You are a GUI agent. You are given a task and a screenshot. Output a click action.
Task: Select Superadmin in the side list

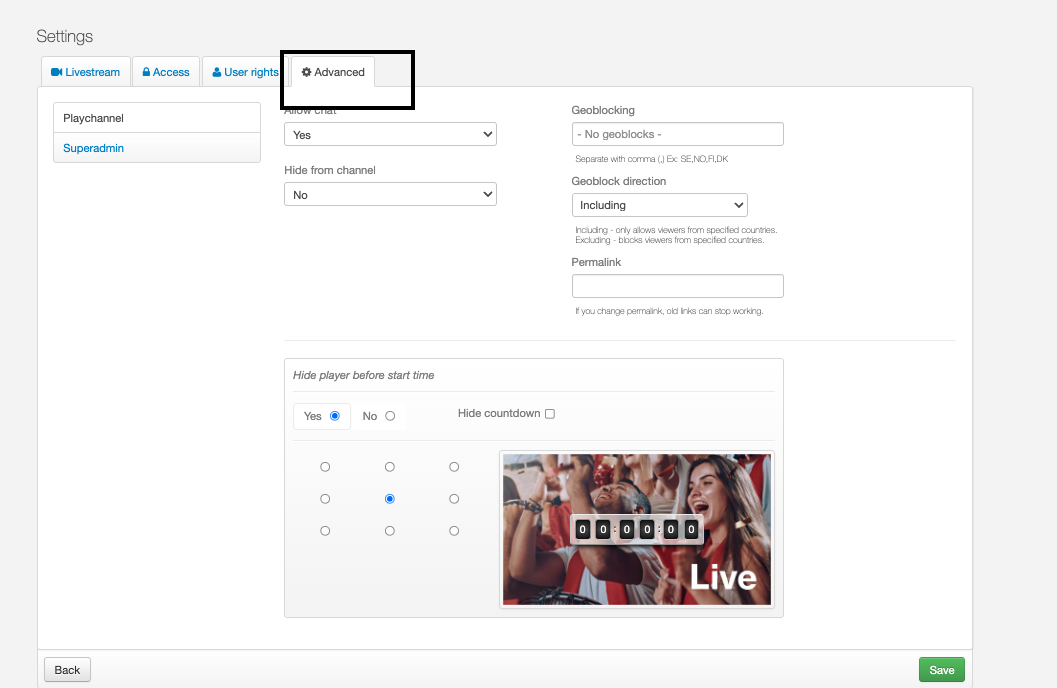tap(94, 148)
